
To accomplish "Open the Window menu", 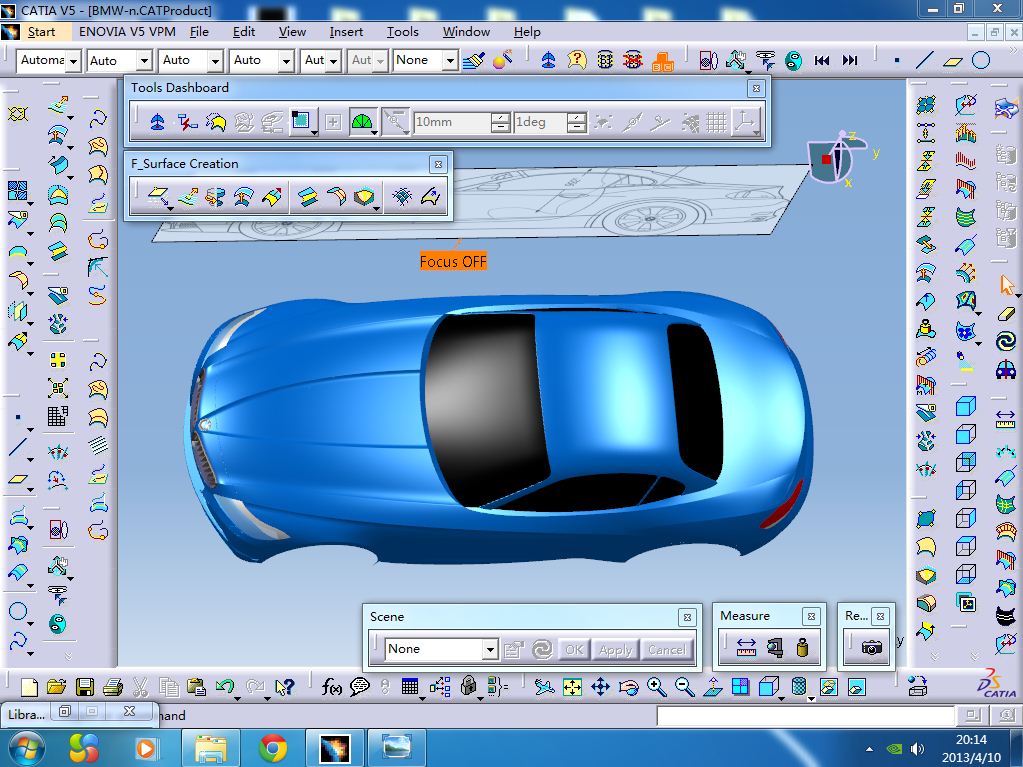I will (466, 32).
